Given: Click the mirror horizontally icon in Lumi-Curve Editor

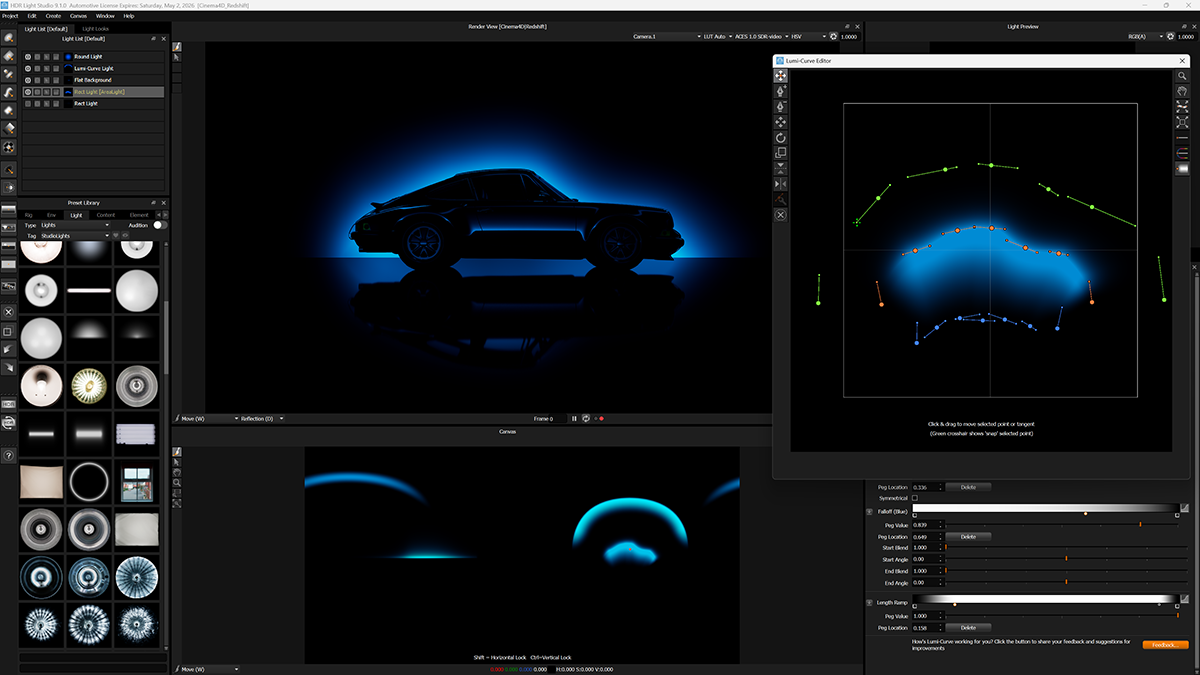Looking at the screenshot, I should coord(781,184).
